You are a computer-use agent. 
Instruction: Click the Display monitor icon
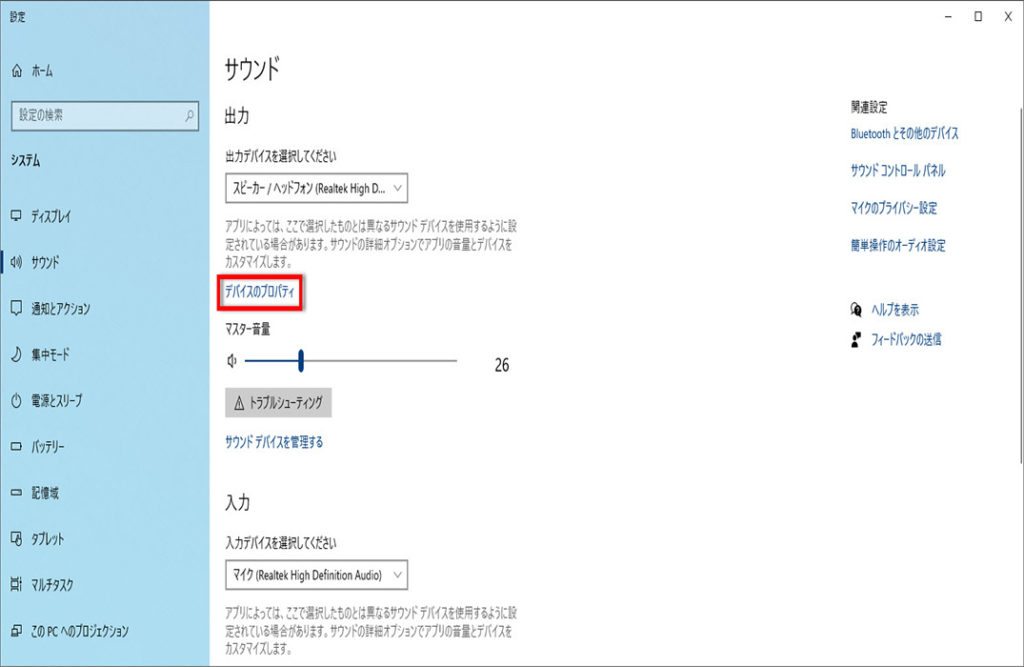point(16,216)
